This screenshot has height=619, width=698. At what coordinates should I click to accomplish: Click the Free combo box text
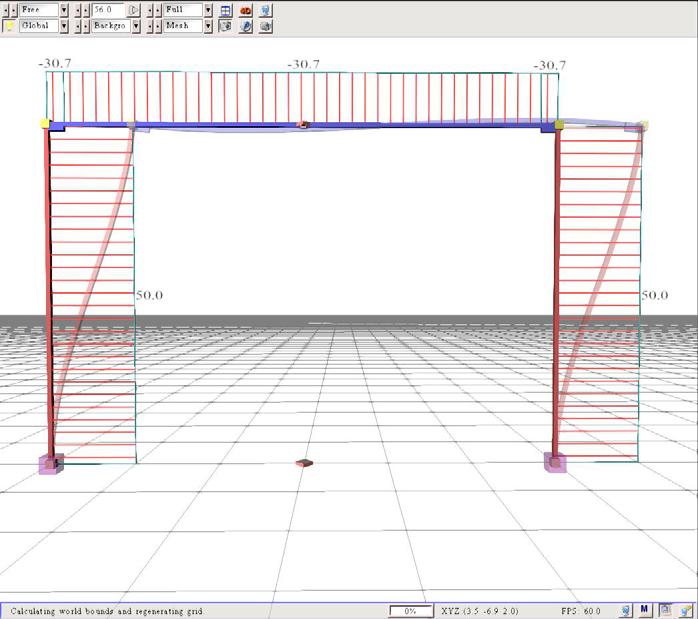coord(39,10)
